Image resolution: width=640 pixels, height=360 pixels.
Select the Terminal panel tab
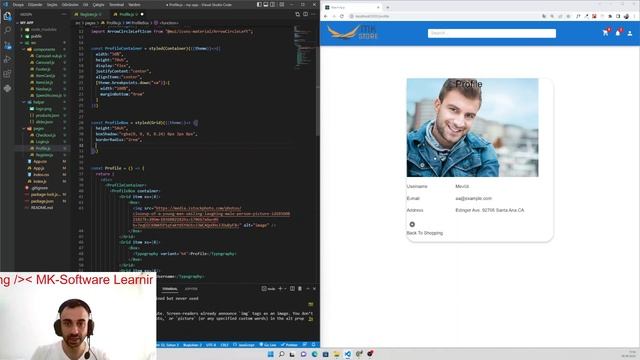[x=170, y=289]
